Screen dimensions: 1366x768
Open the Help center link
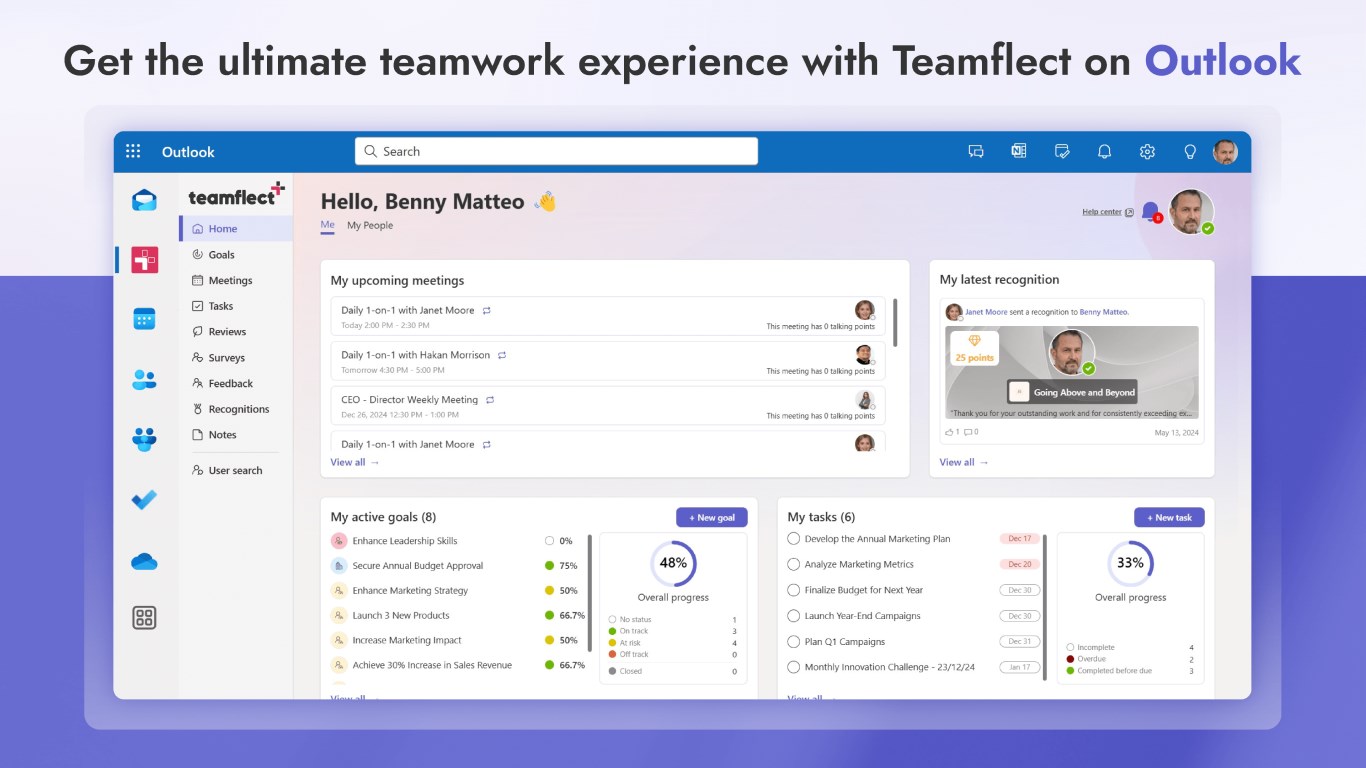click(x=1107, y=212)
